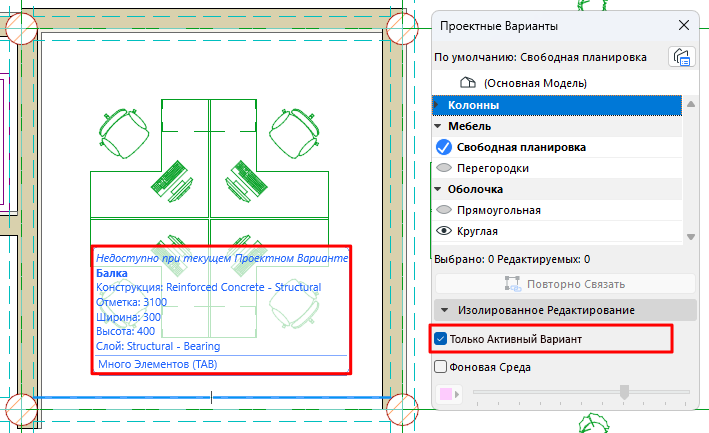Click the По умолчанию: Свободная планировка label
Image resolution: width=709 pixels, height=433 pixels.
click(540, 57)
